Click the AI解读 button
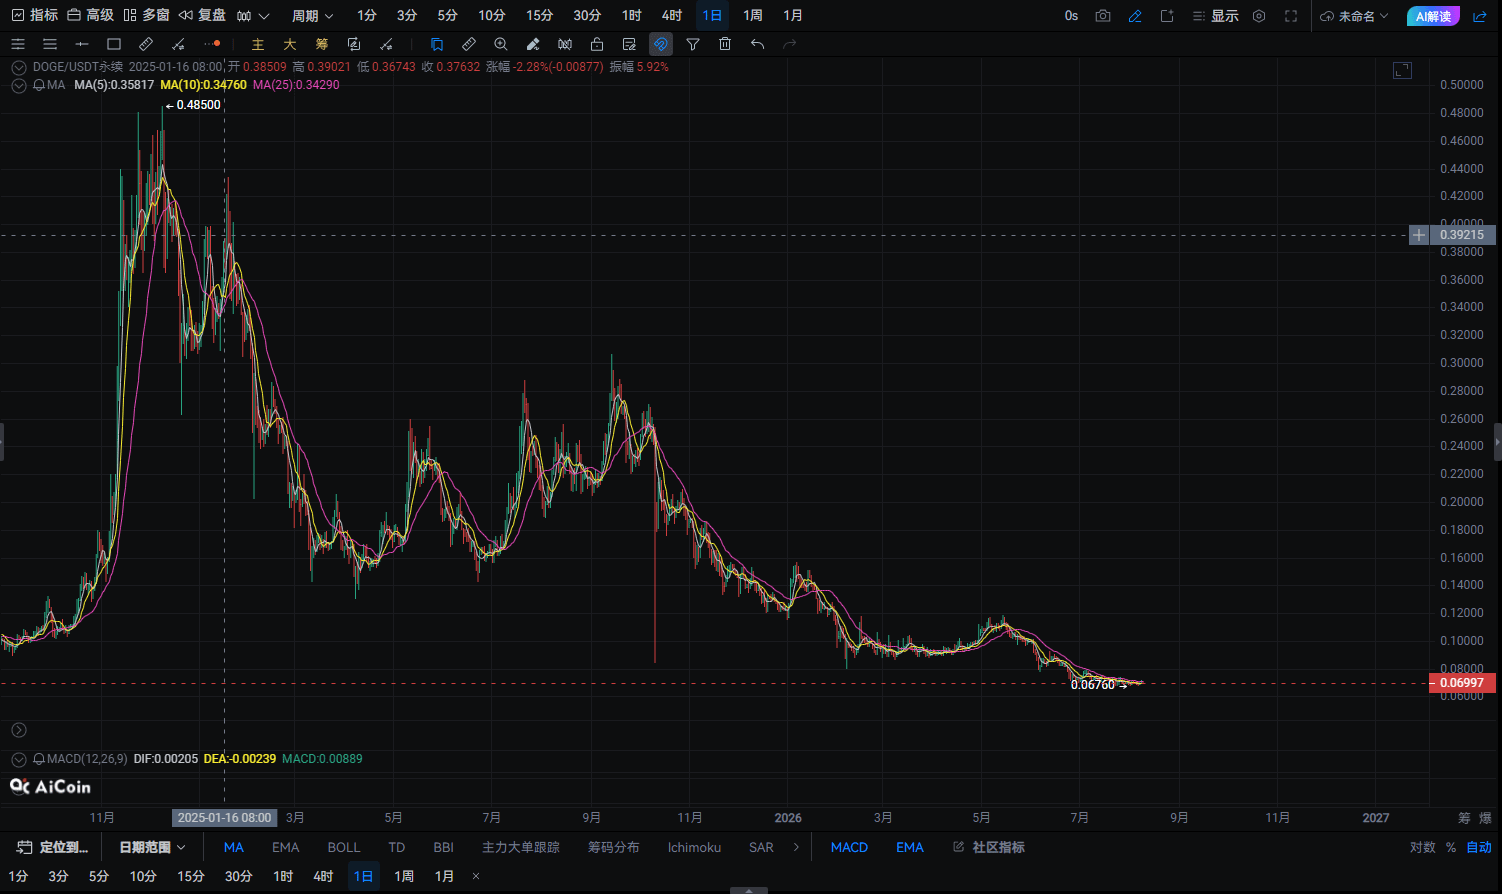1502x894 pixels. pyautogui.click(x=1433, y=16)
